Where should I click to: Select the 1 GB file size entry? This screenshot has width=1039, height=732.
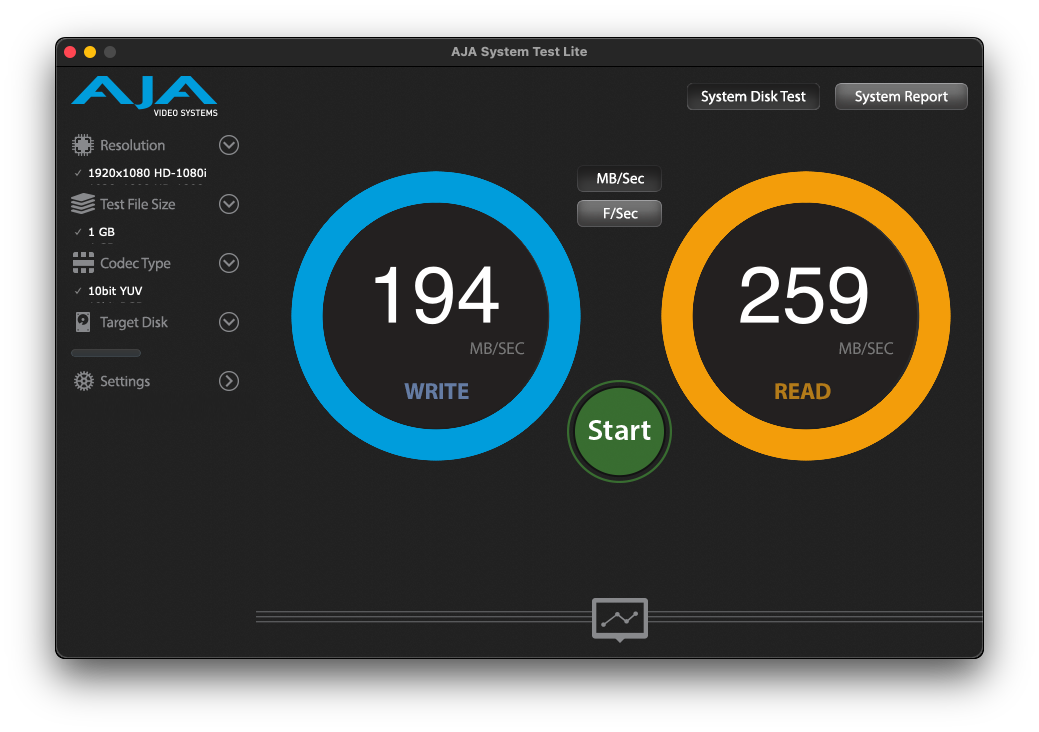[101, 232]
